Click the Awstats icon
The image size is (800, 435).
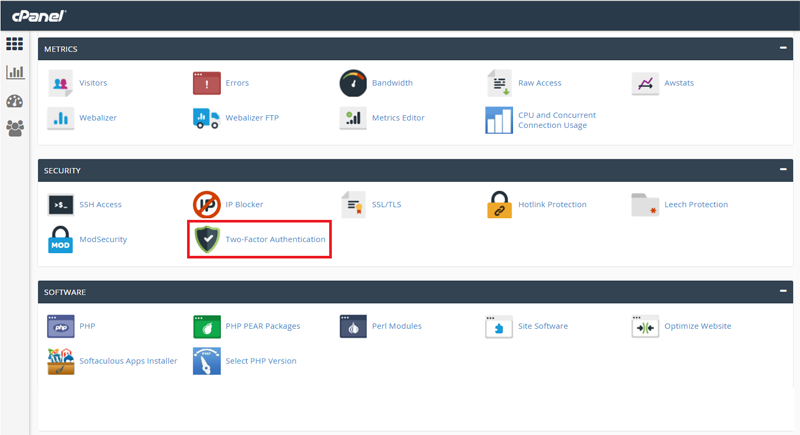(645, 83)
